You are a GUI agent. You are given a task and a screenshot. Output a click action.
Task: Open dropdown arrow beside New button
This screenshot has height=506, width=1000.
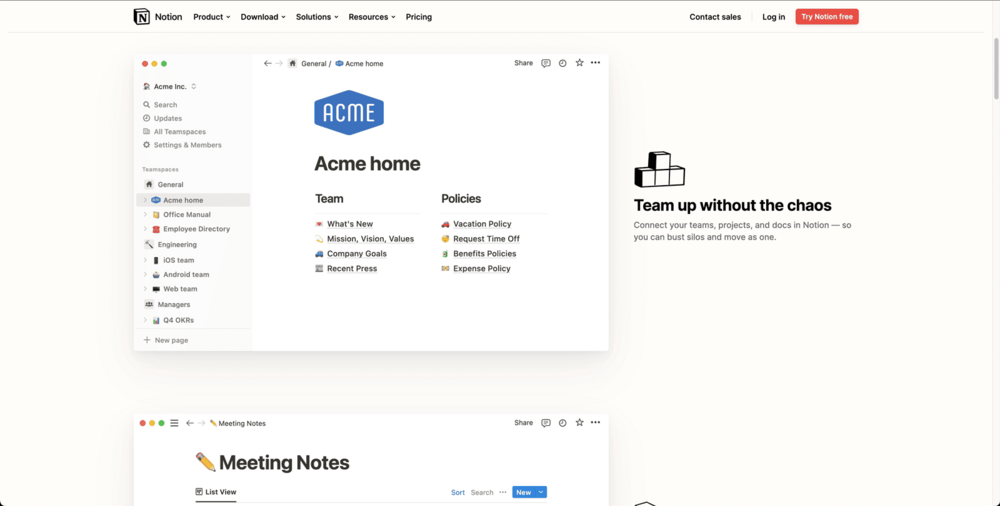pos(541,492)
